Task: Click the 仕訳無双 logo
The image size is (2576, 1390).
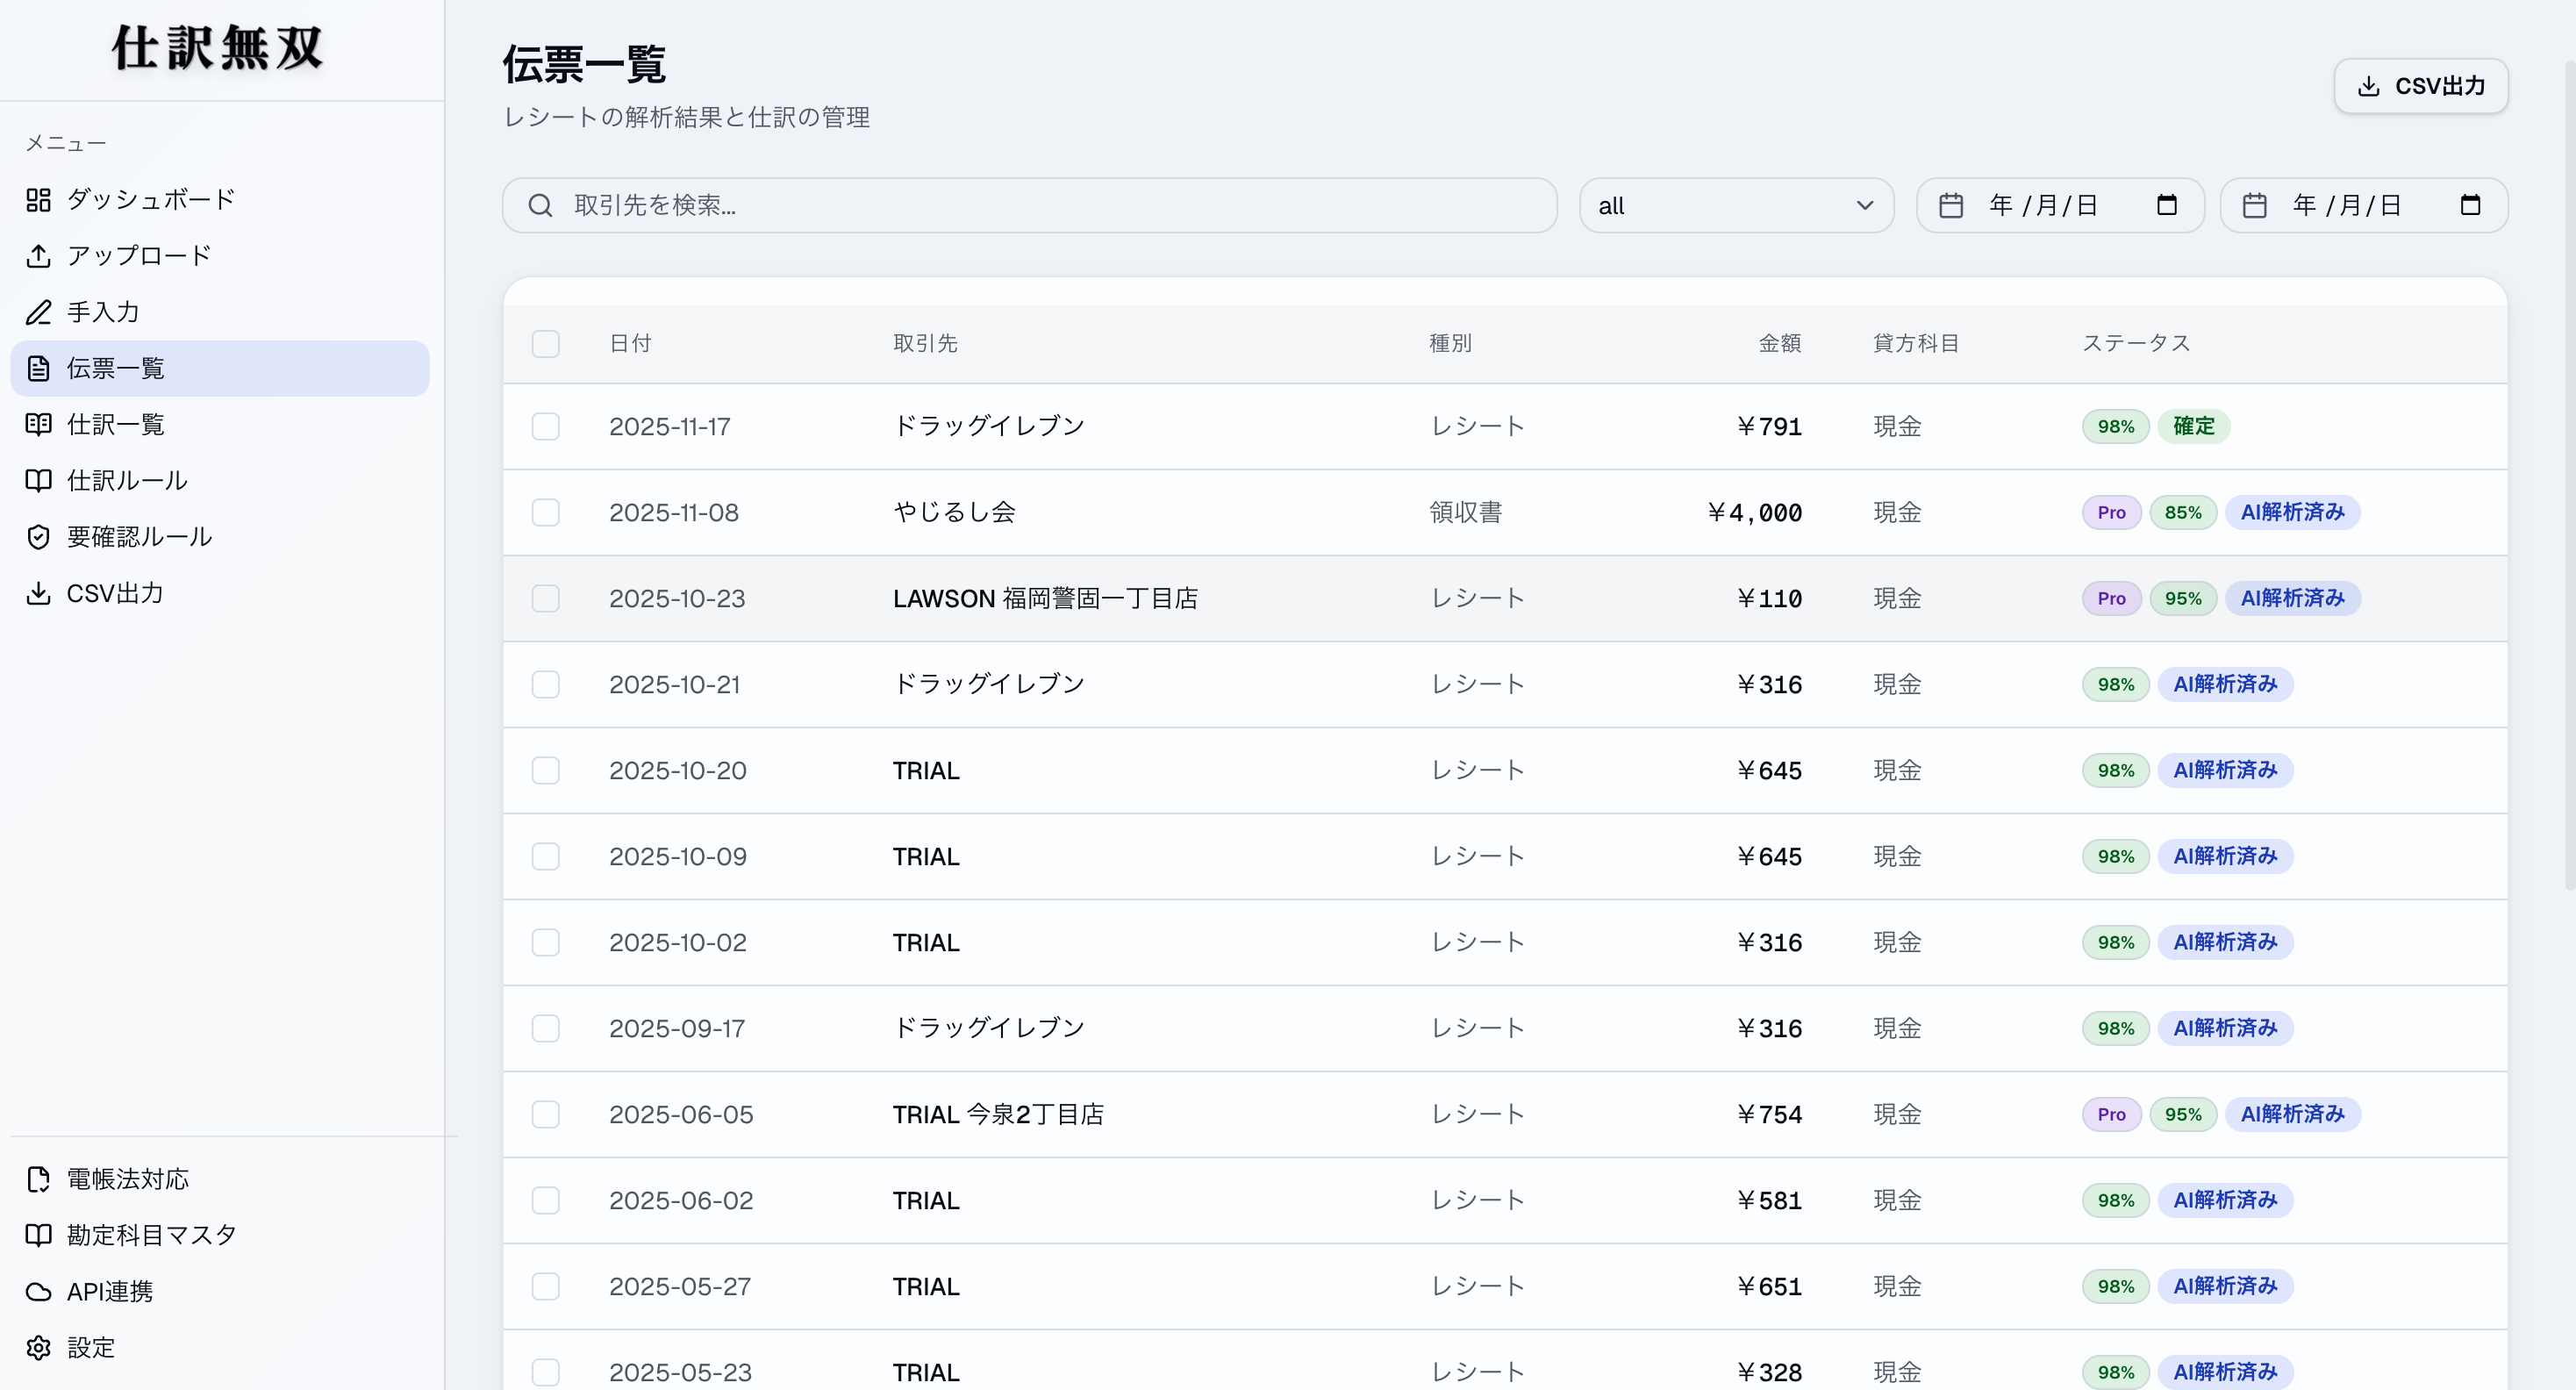Action: [218, 48]
